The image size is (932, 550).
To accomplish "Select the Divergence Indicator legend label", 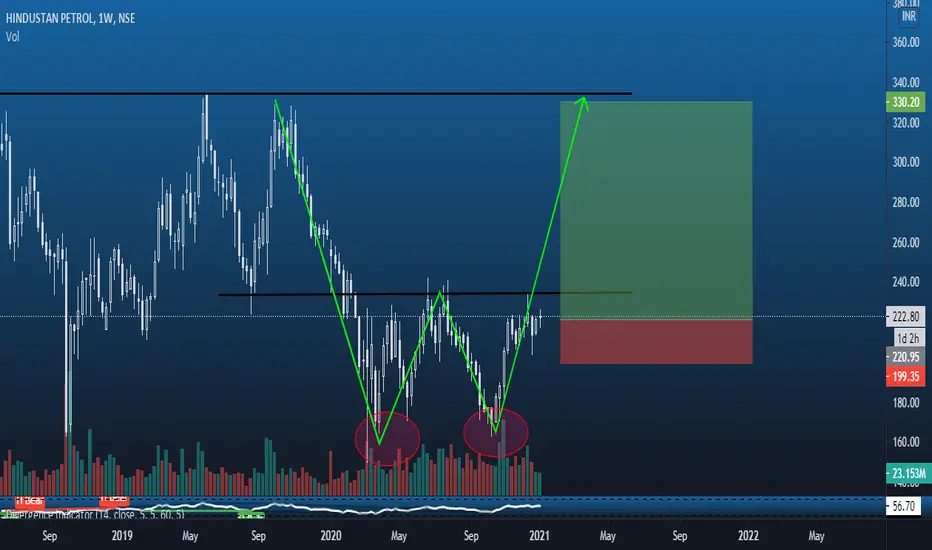I will 95,514.
